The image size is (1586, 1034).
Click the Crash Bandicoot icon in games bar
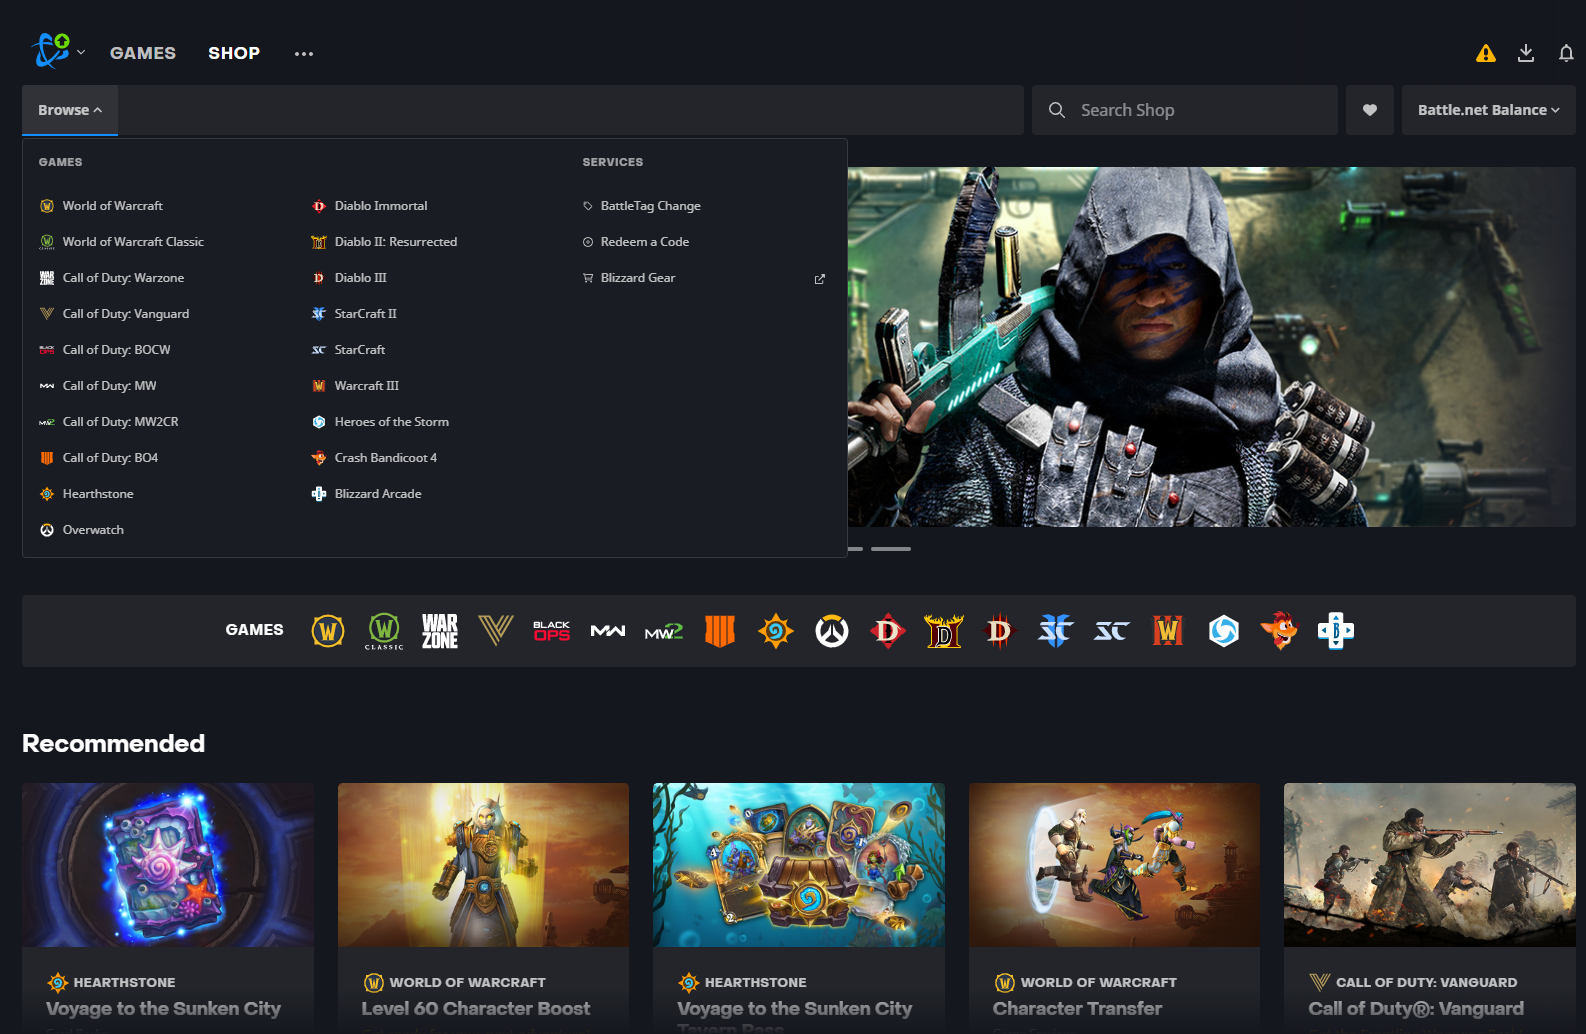point(1280,631)
